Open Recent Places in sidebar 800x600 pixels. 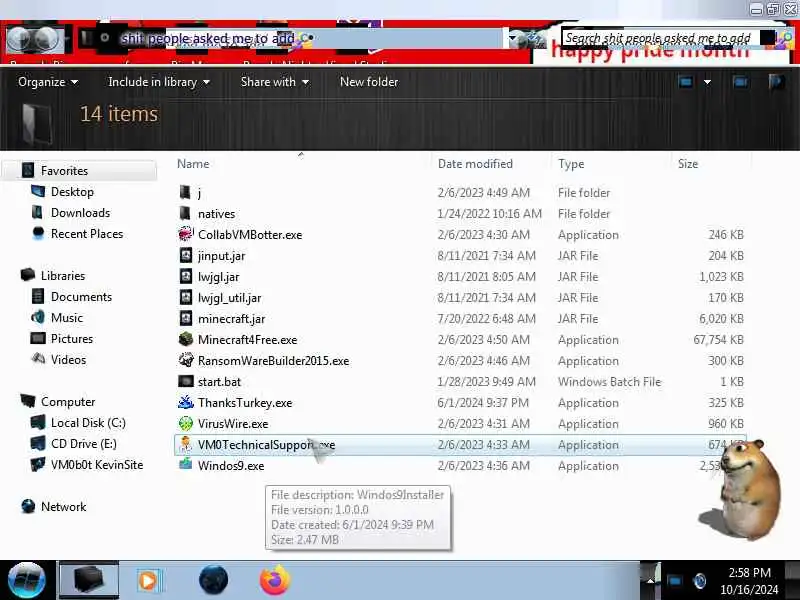[x=87, y=233]
